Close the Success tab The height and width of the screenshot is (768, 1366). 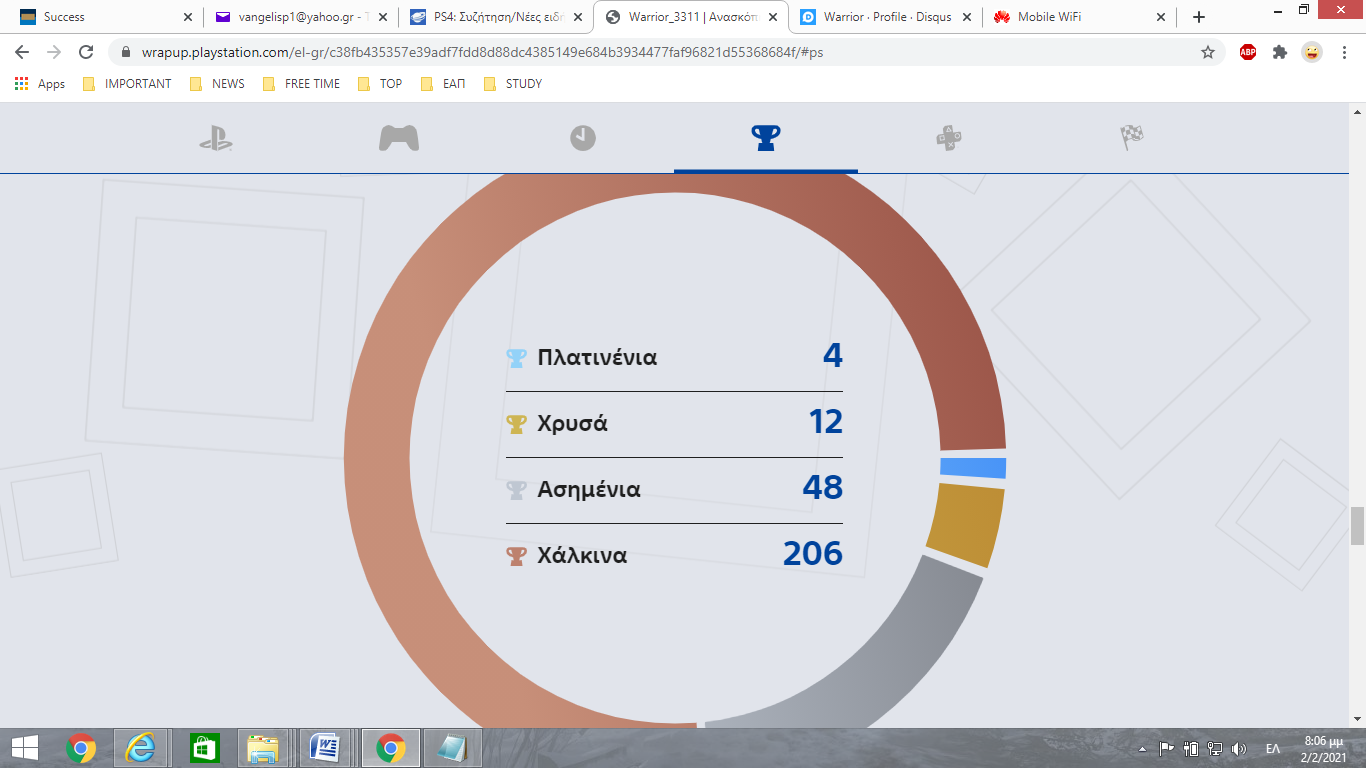pos(188,17)
